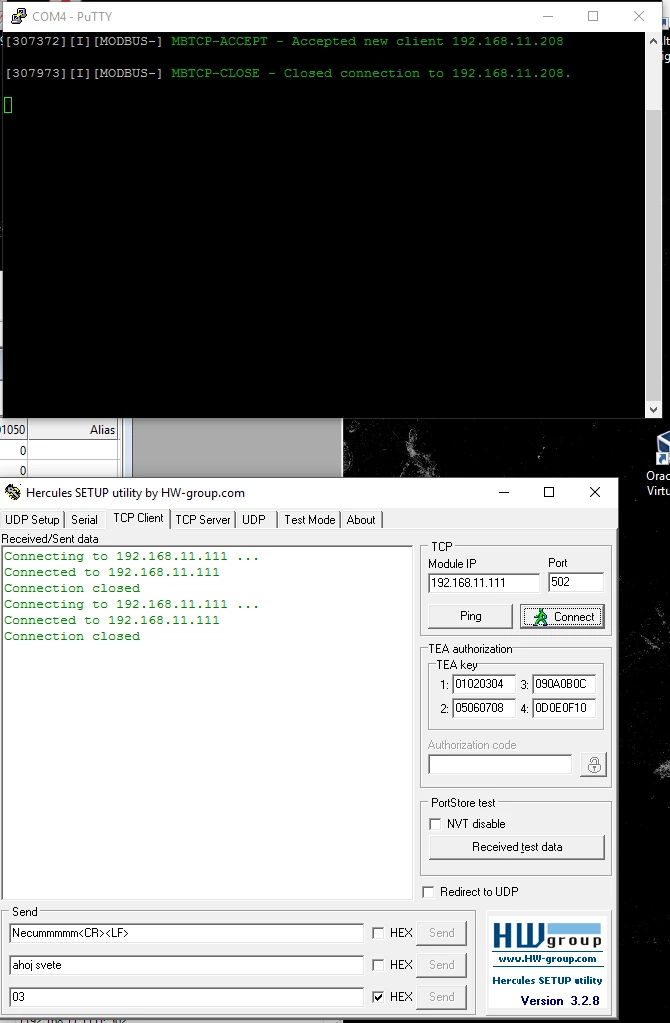
Task: Click Send button for ahoj svete row
Action: pyautogui.click(x=442, y=965)
